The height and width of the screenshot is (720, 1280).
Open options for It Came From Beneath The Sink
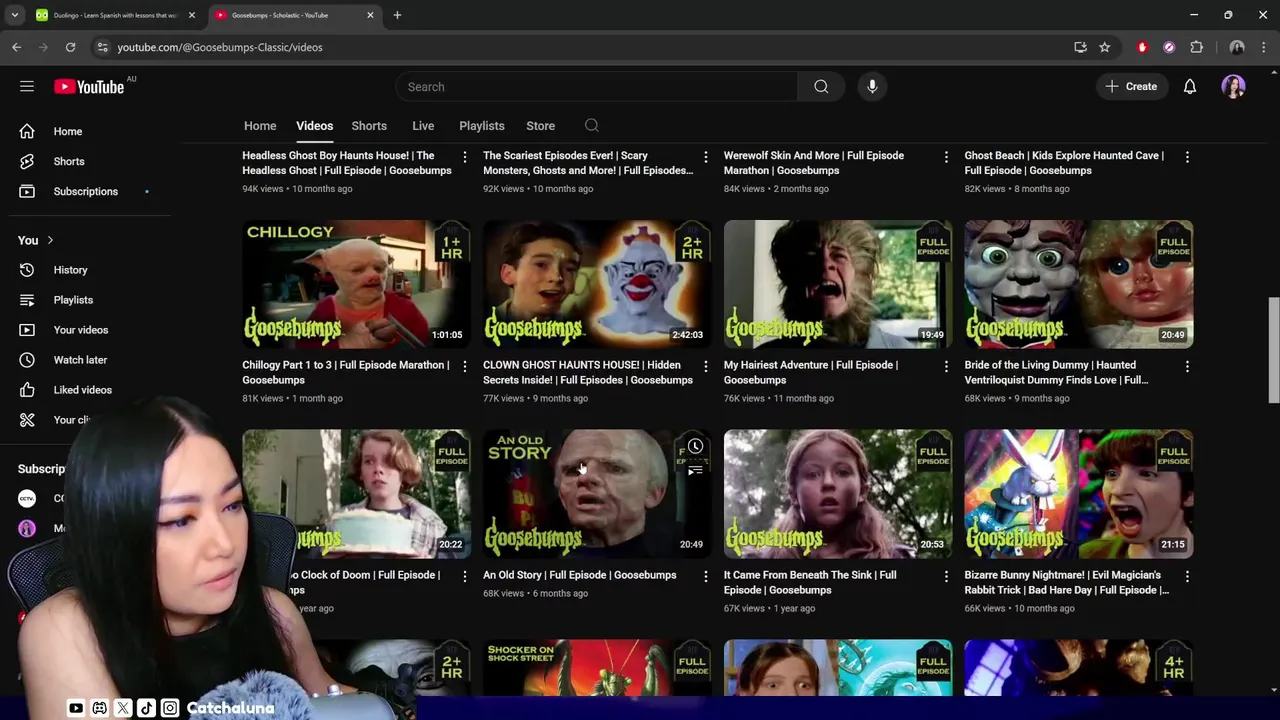946,577
